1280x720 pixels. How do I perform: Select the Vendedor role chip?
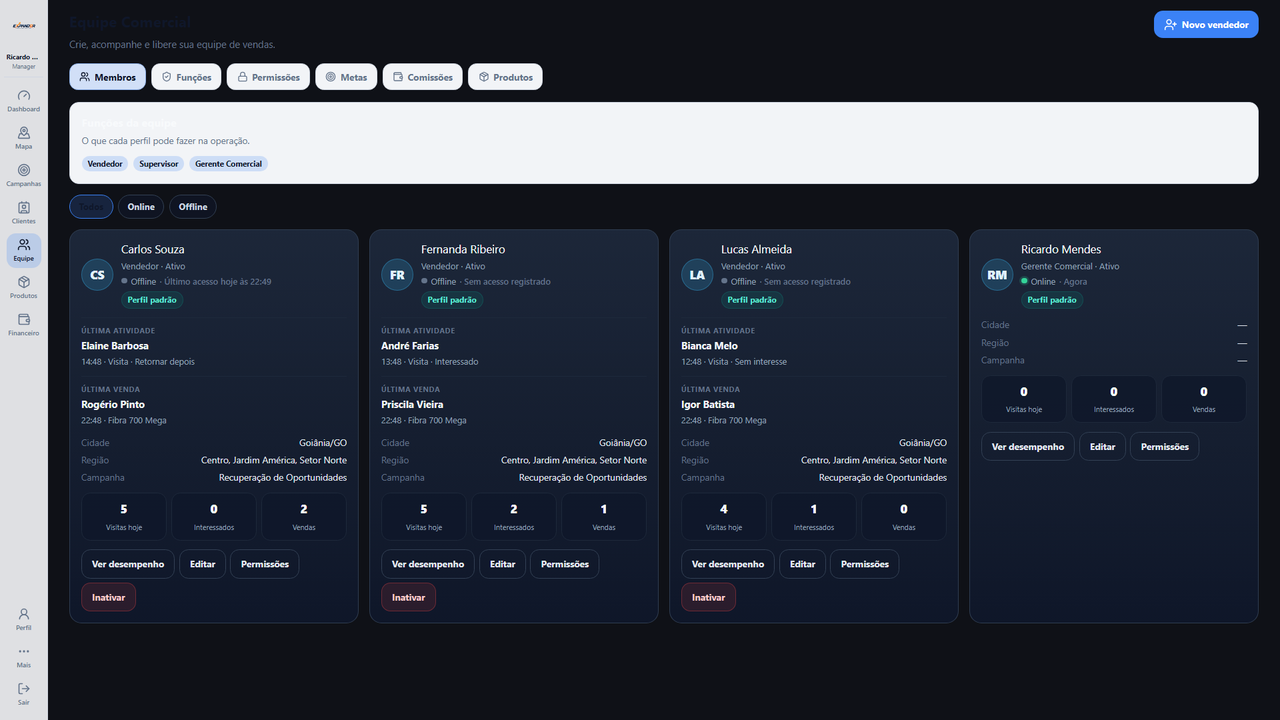(x=105, y=164)
